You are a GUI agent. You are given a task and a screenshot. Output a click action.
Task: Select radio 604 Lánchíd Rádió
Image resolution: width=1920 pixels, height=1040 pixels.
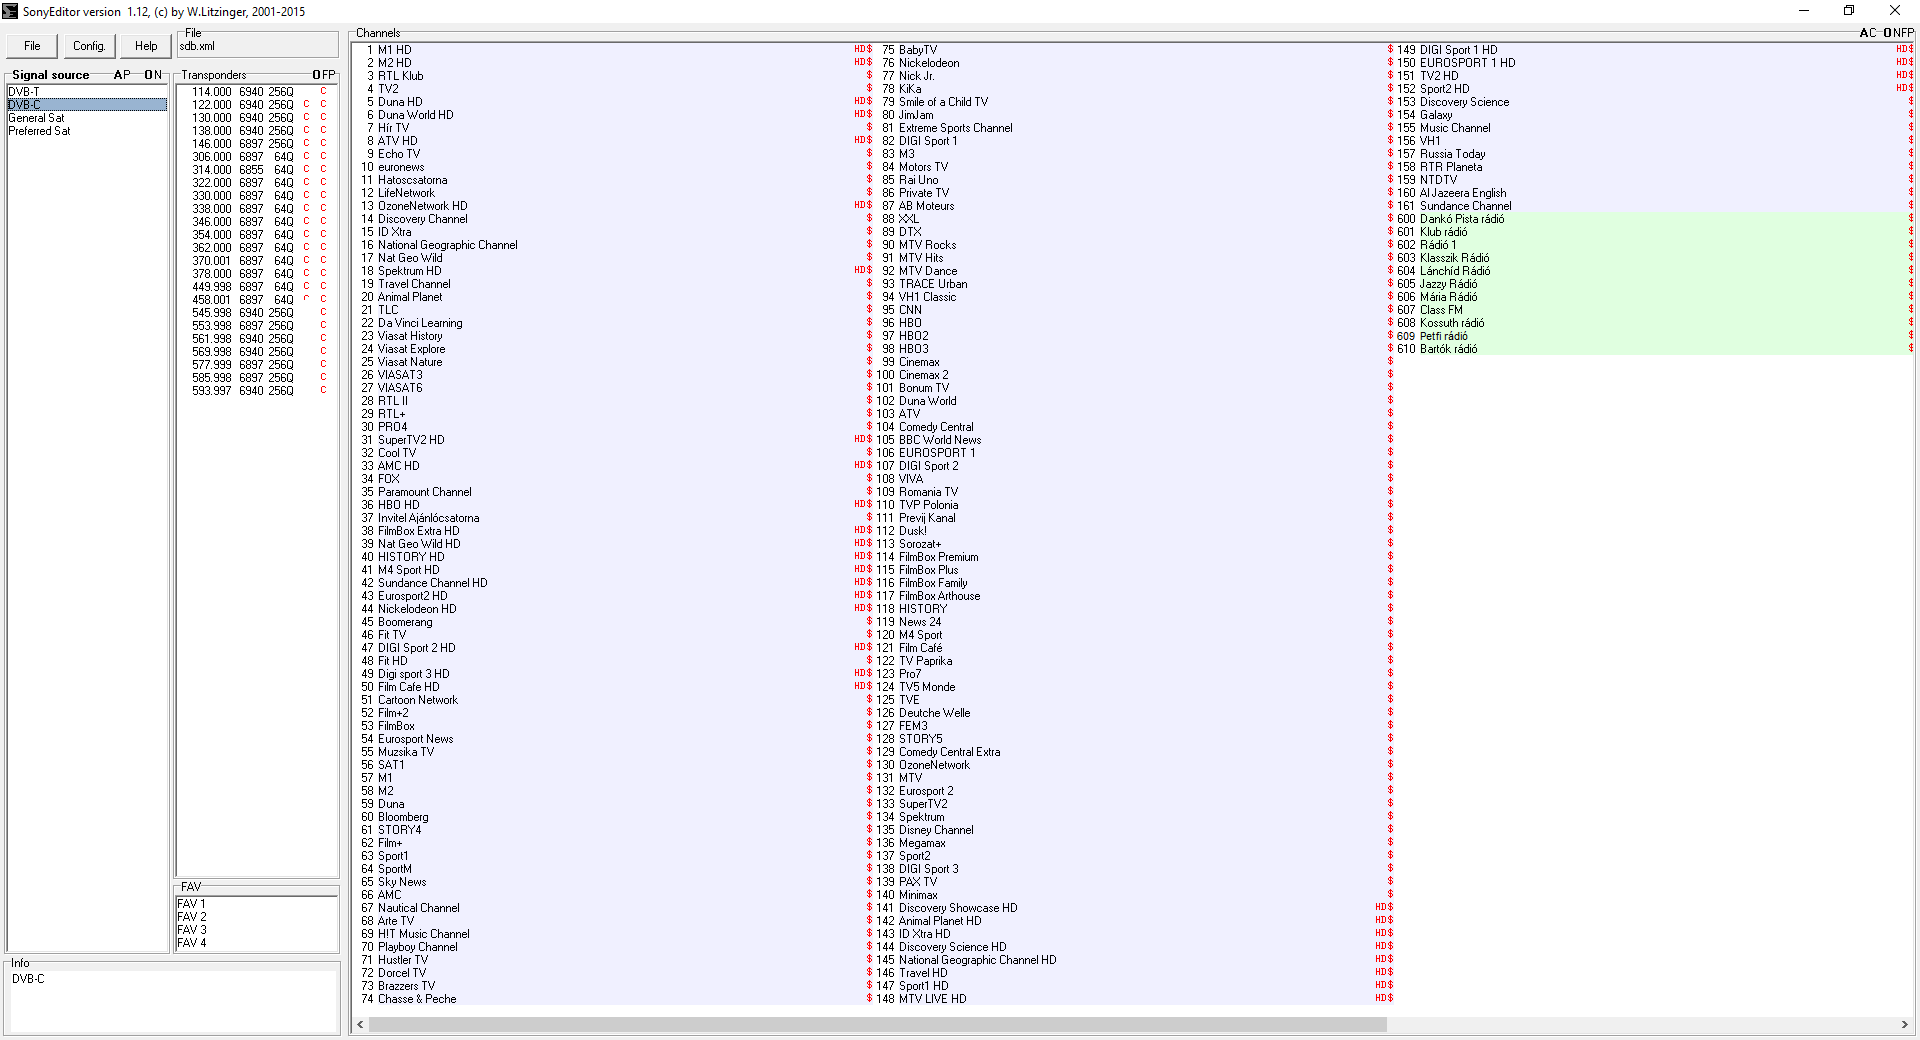click(x=1654, y=271)
